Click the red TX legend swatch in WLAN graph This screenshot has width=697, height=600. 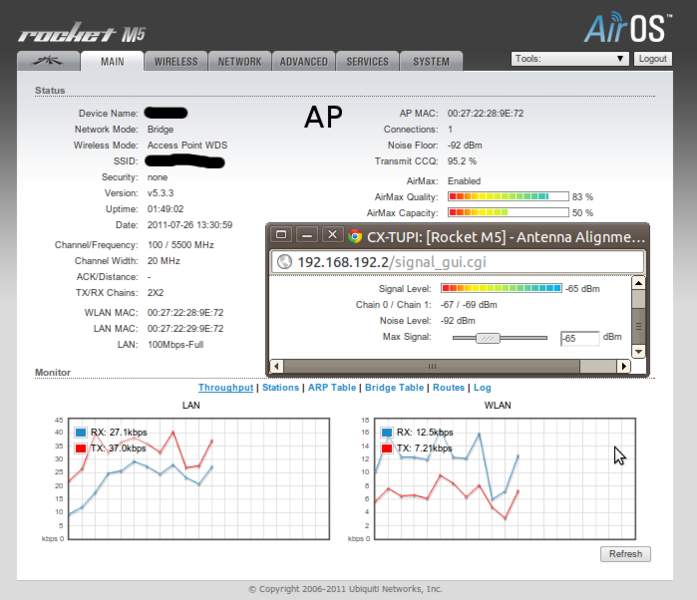[387, 448]
